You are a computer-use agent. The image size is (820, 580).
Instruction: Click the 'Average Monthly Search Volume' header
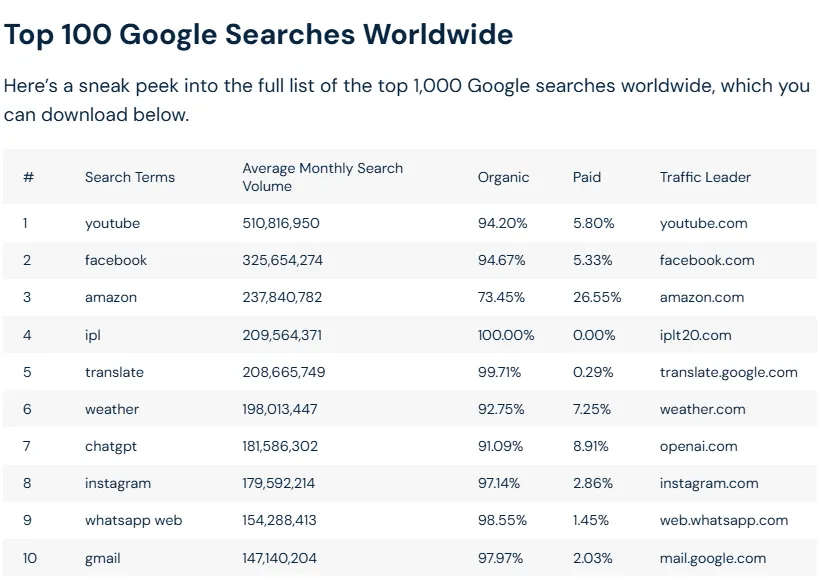pyautogui.click(x=322, y=177)
